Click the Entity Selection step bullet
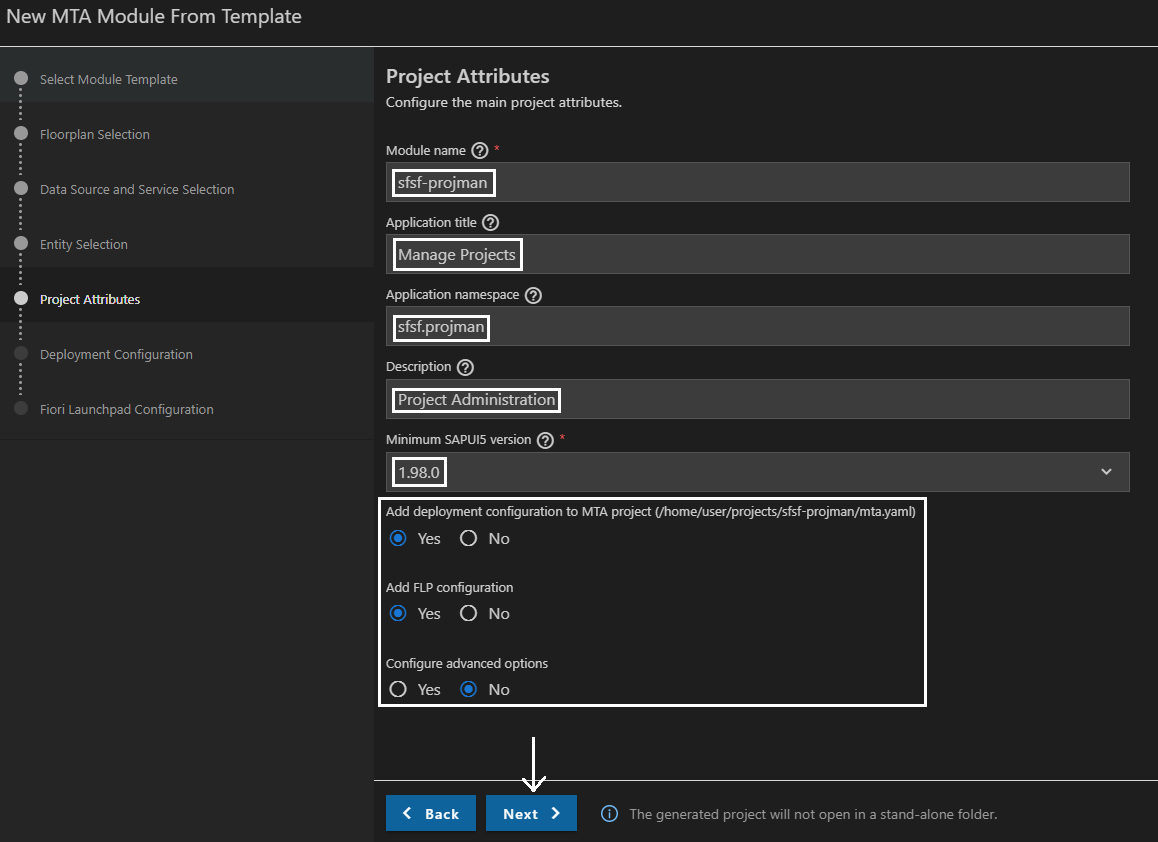Image resolution: width=1158 pixels, height=842 pixels. tap(21, 243)
